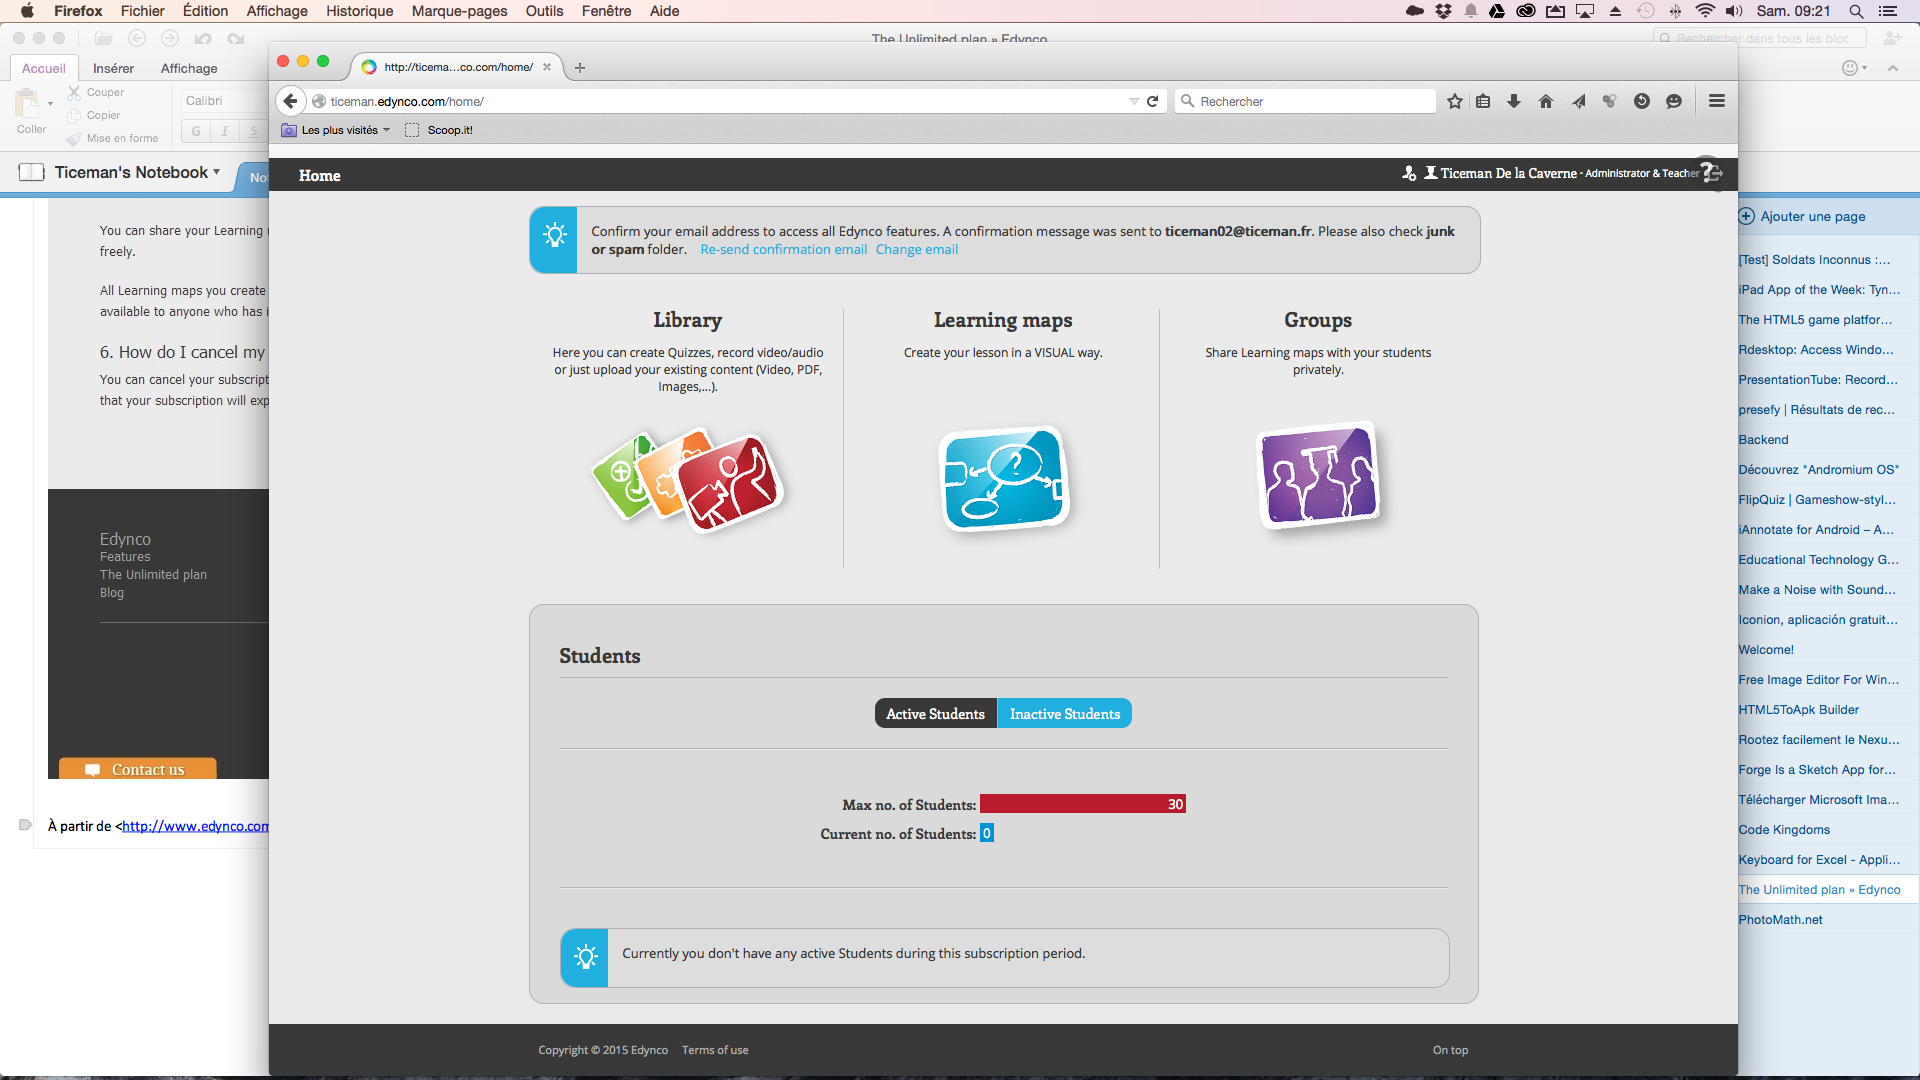
Task: Go to the Firefox home page icon
Action: pyautogui.click(x=1546, y=101)
